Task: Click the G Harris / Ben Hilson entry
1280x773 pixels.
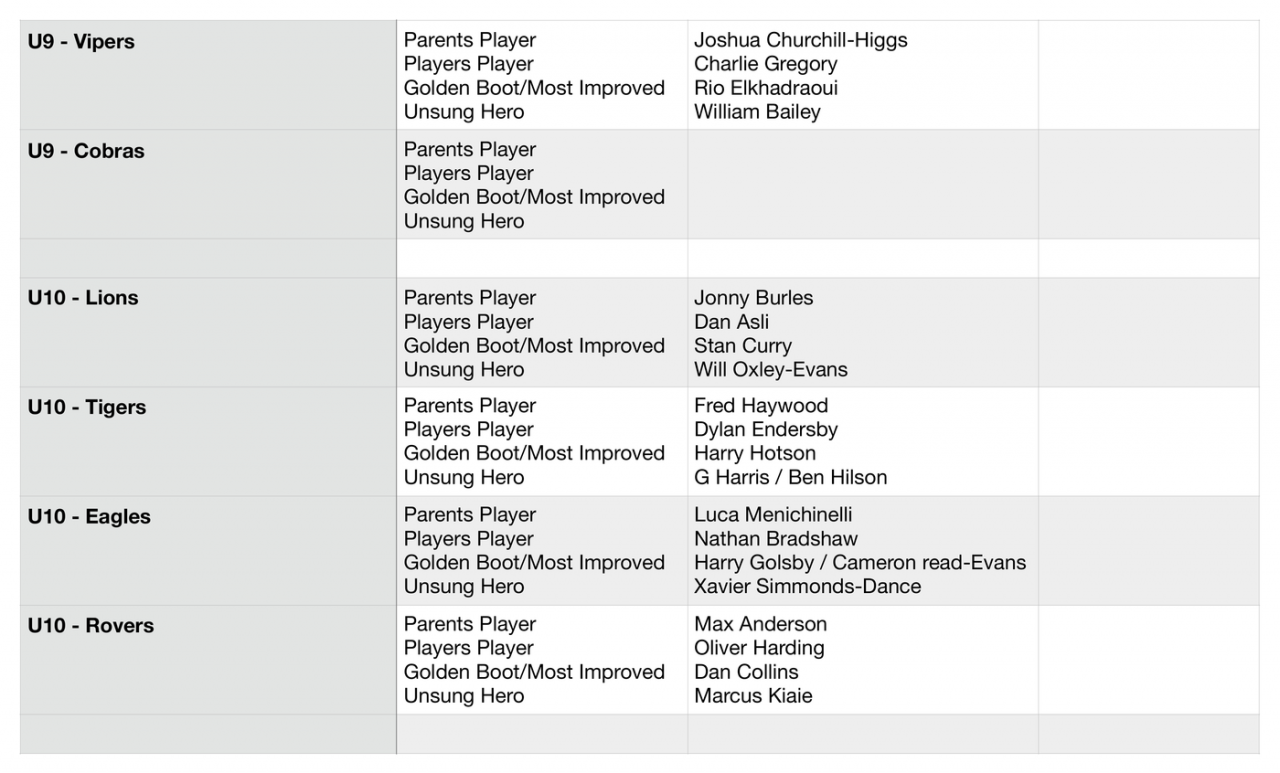Action: (x=790, y=478)
